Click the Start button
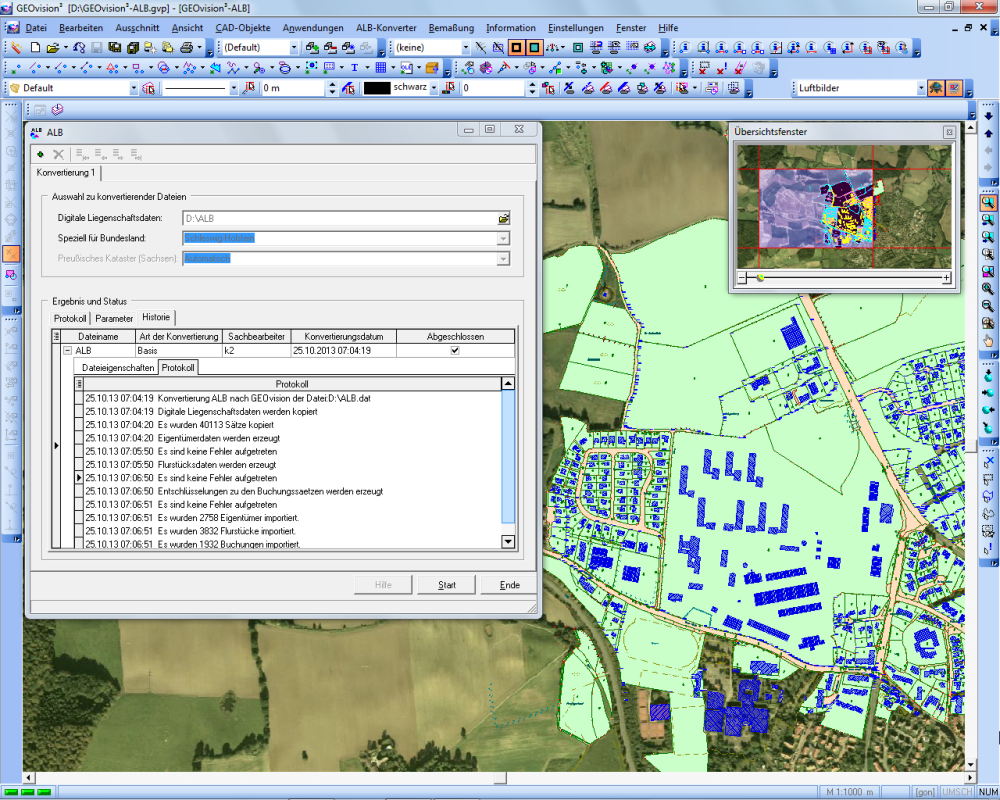The height and width of the screenshot is (800, 1000). point(446,585)
